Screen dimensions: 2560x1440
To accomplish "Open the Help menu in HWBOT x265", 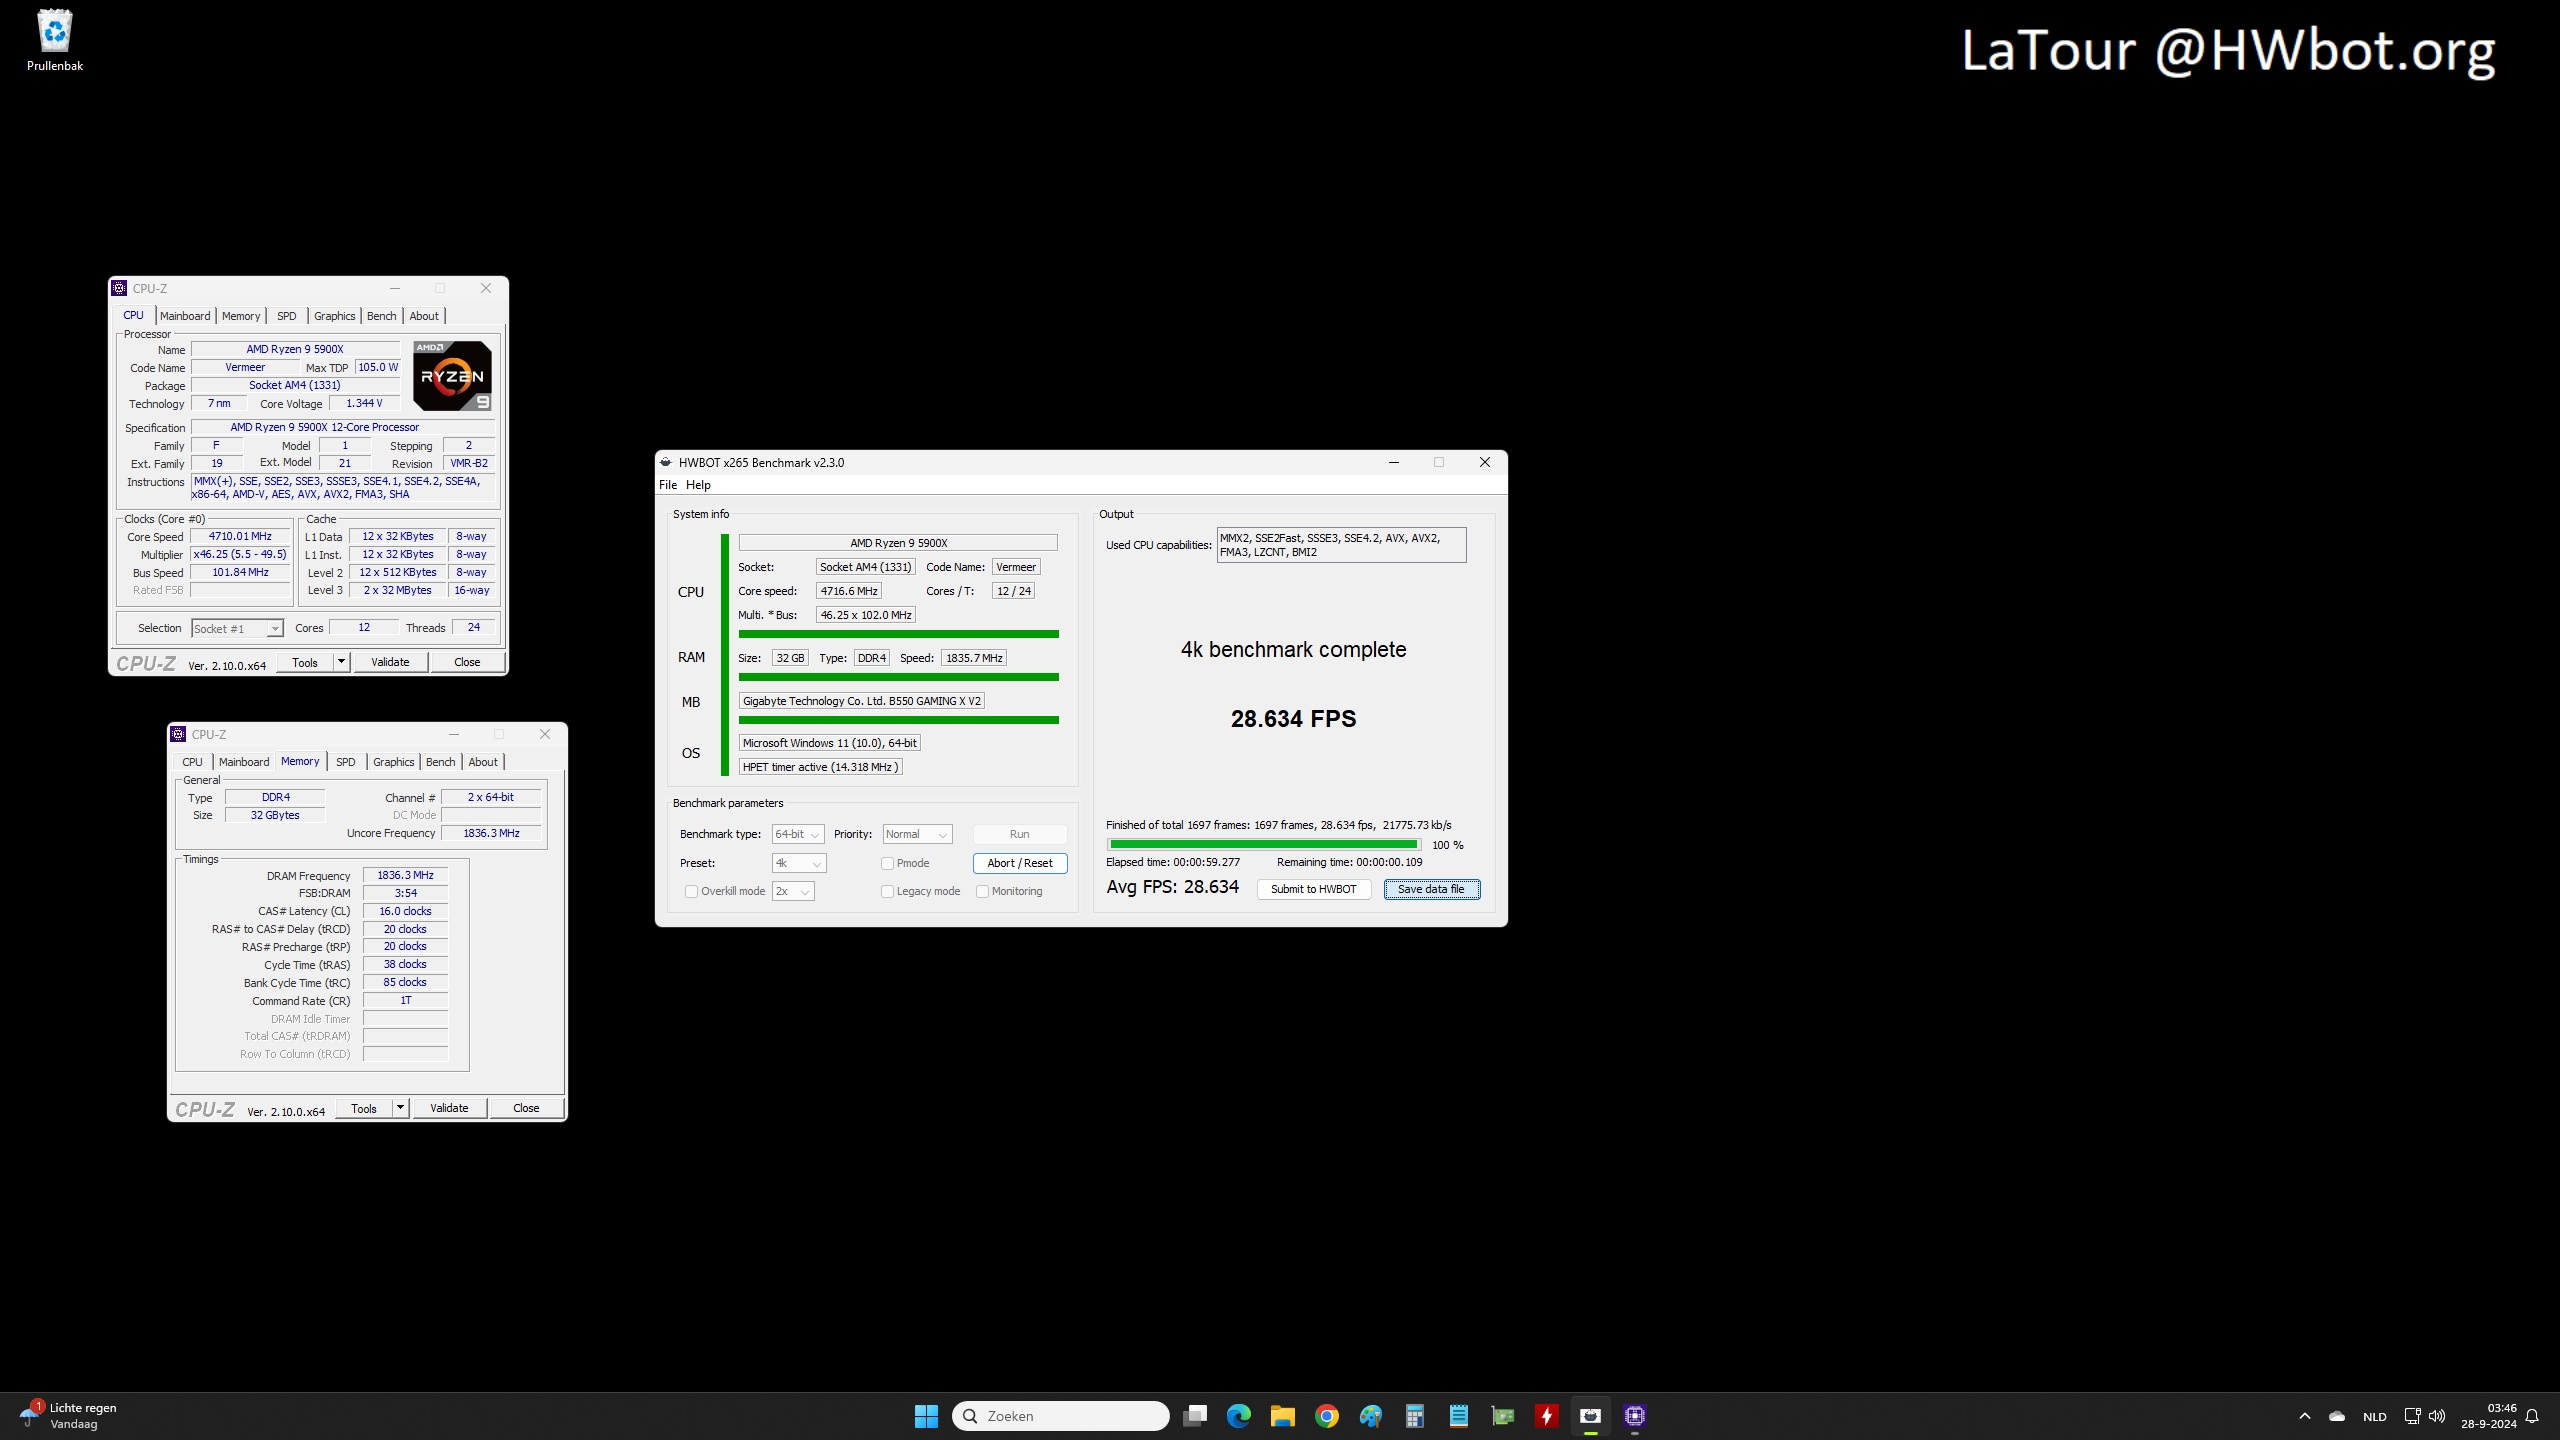I will click(x=698, y=485).
